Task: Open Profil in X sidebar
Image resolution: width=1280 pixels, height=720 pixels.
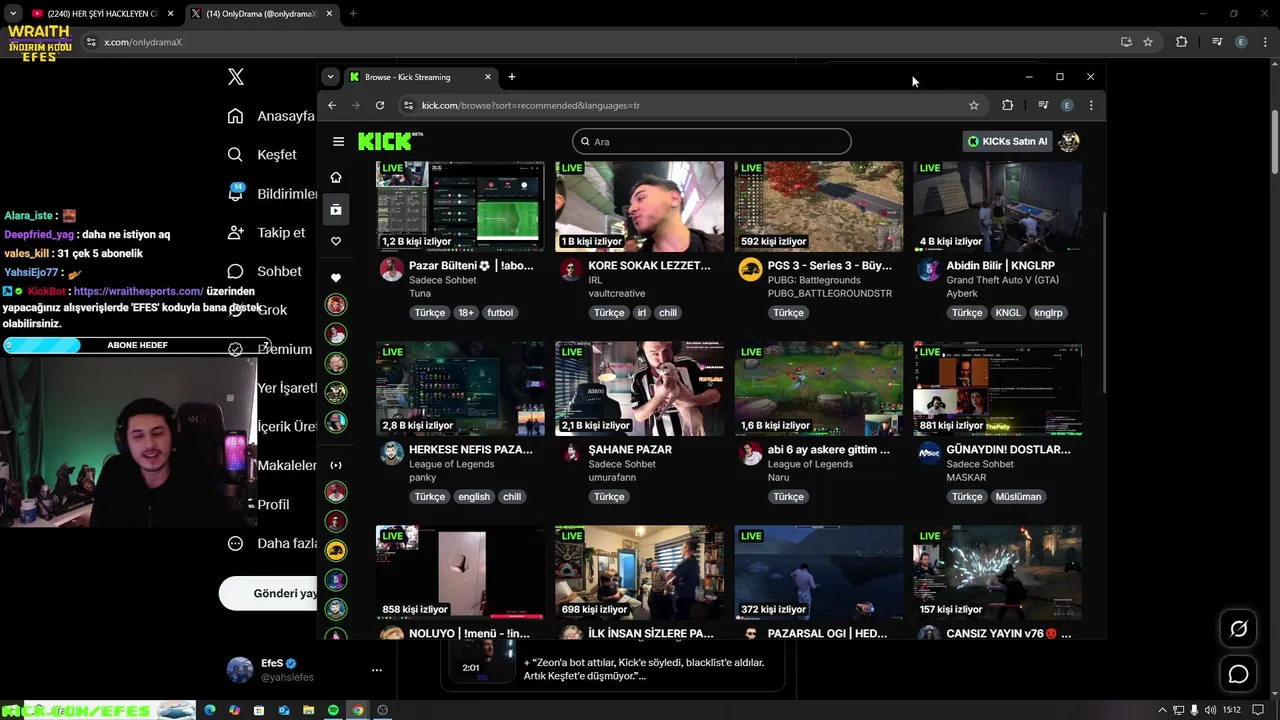Action: pyautogui.click(x=259, y=505)
